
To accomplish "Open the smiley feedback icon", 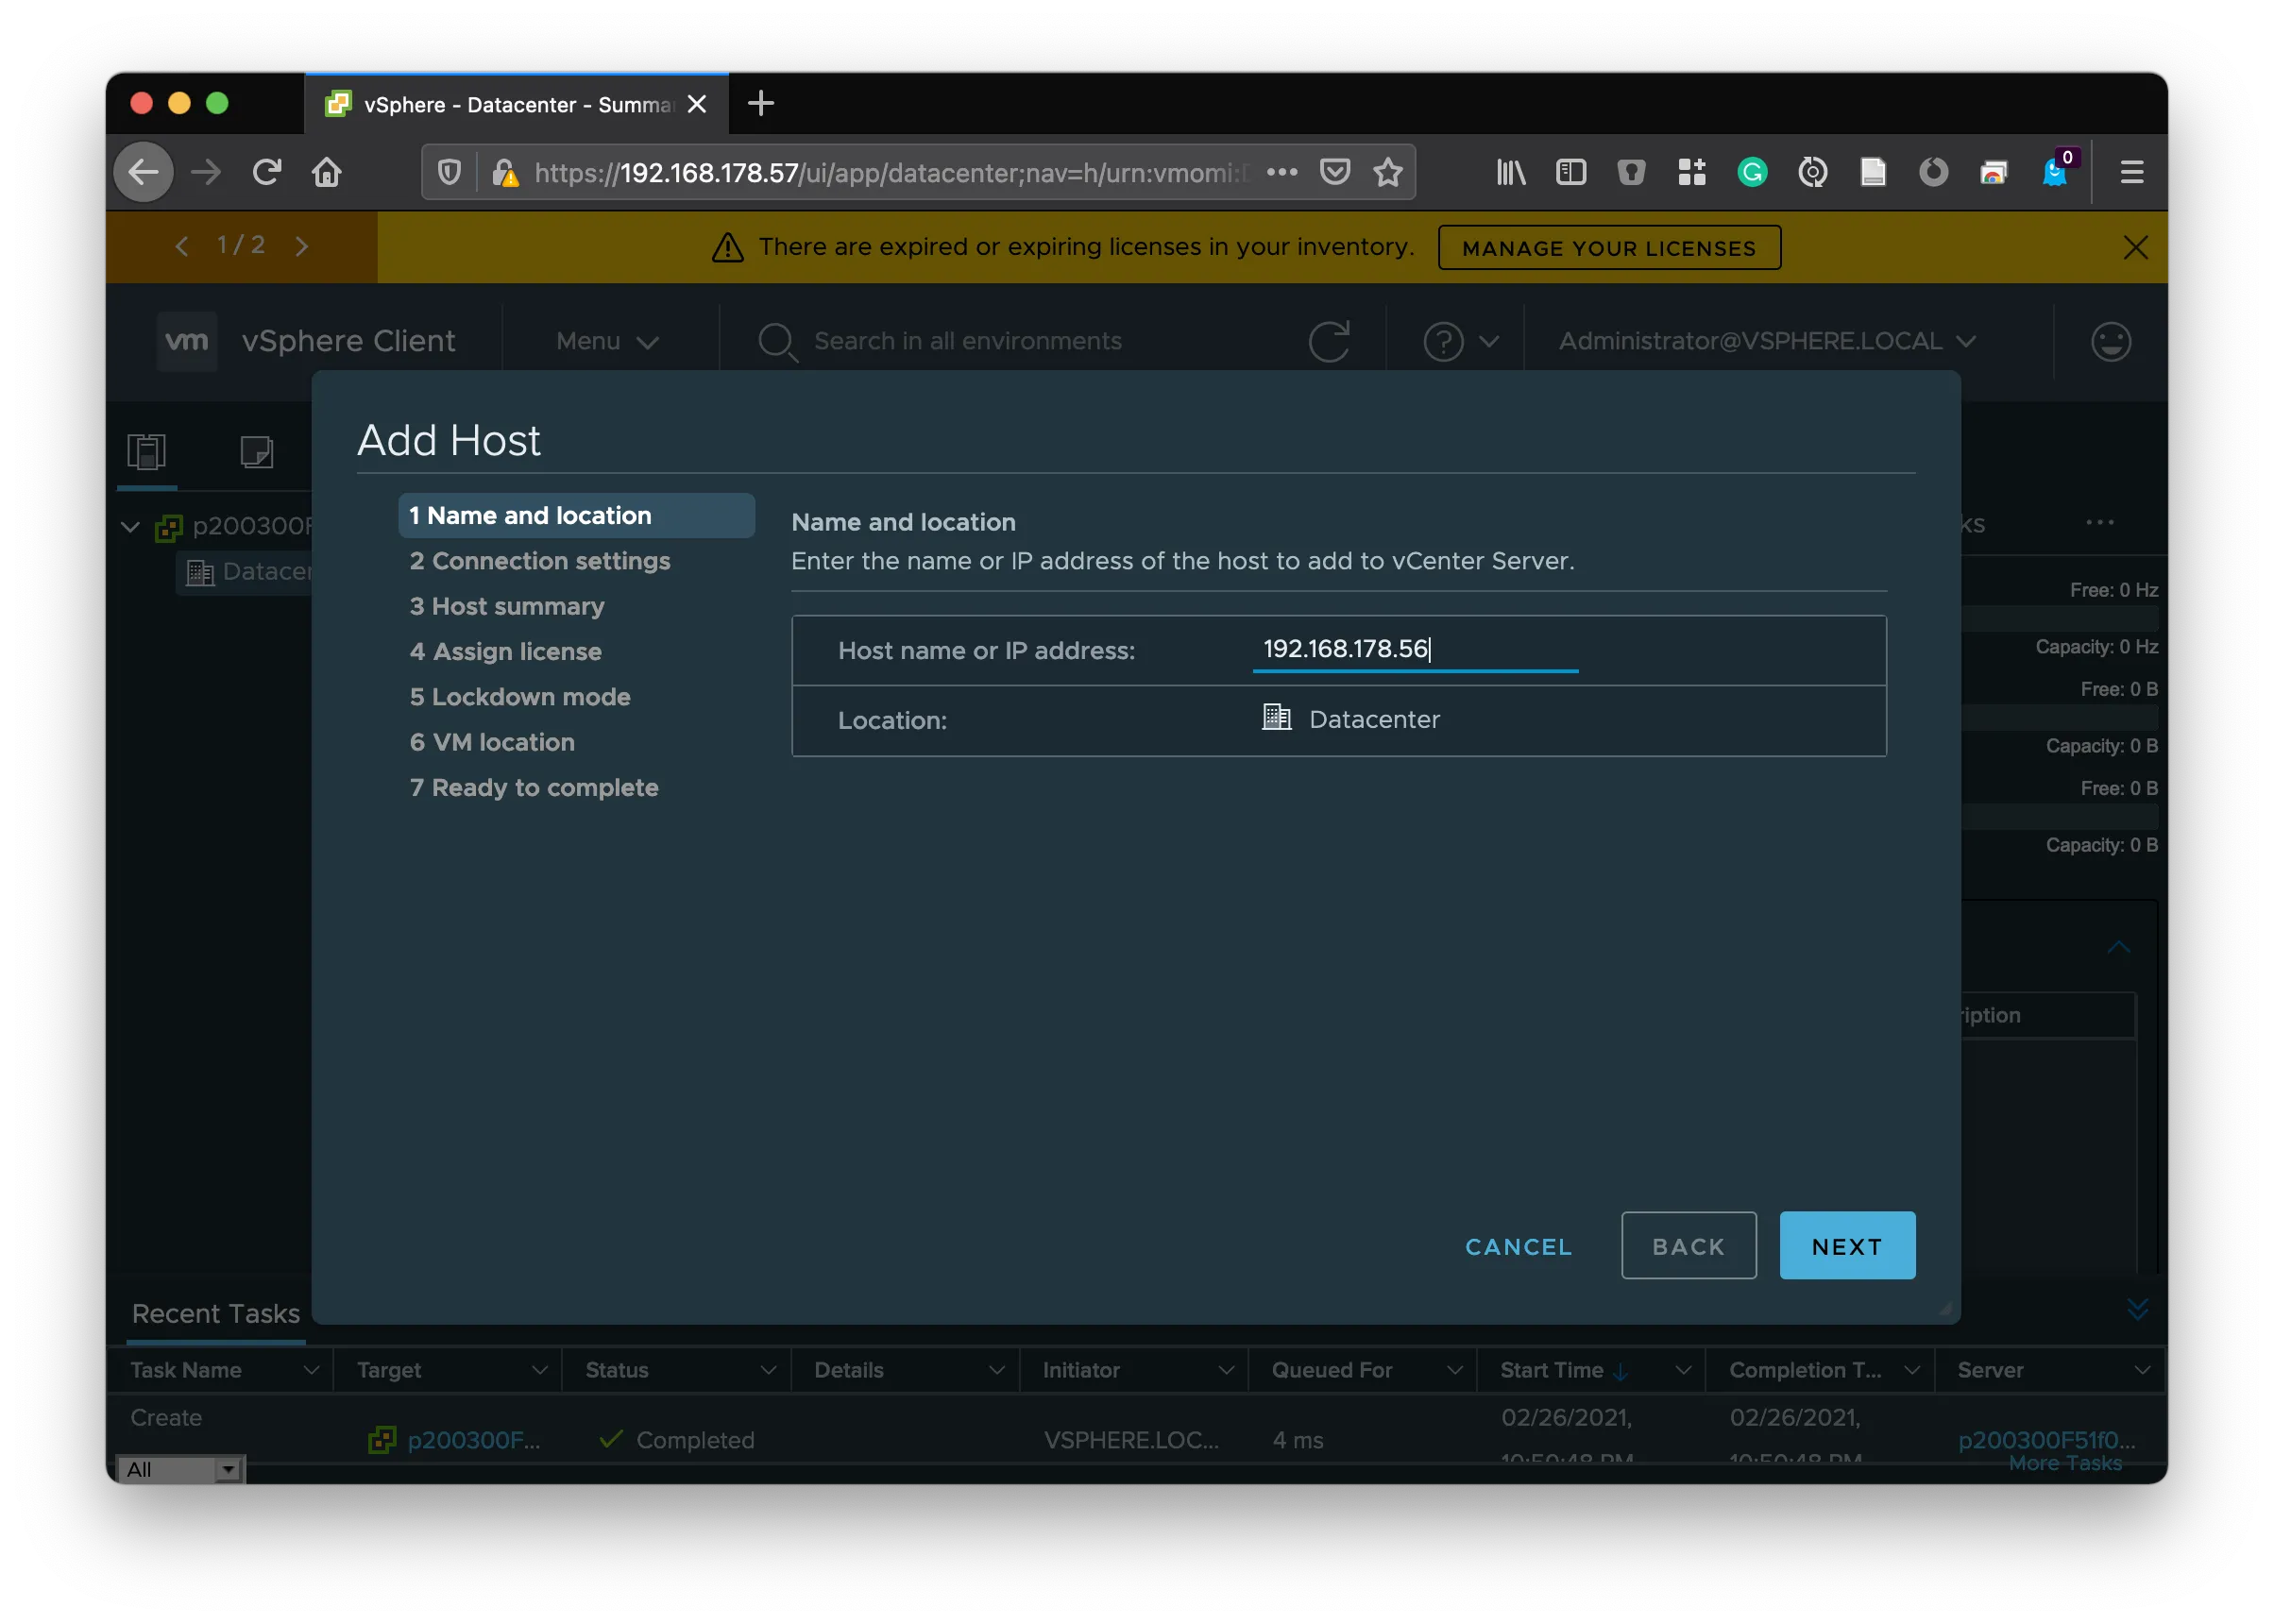I will (x=2110, y=341).
